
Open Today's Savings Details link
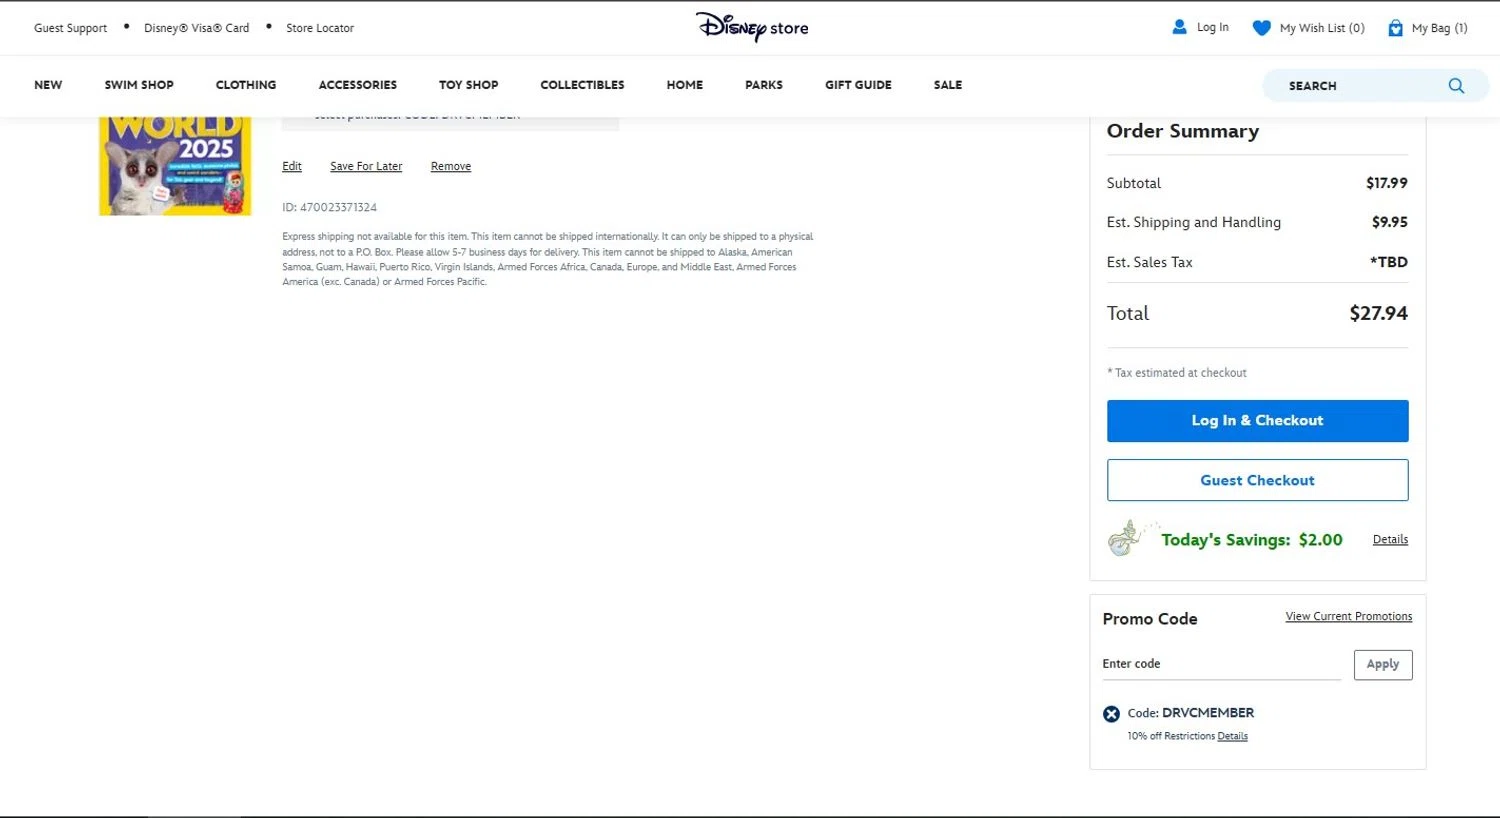tap(1390, 539)
